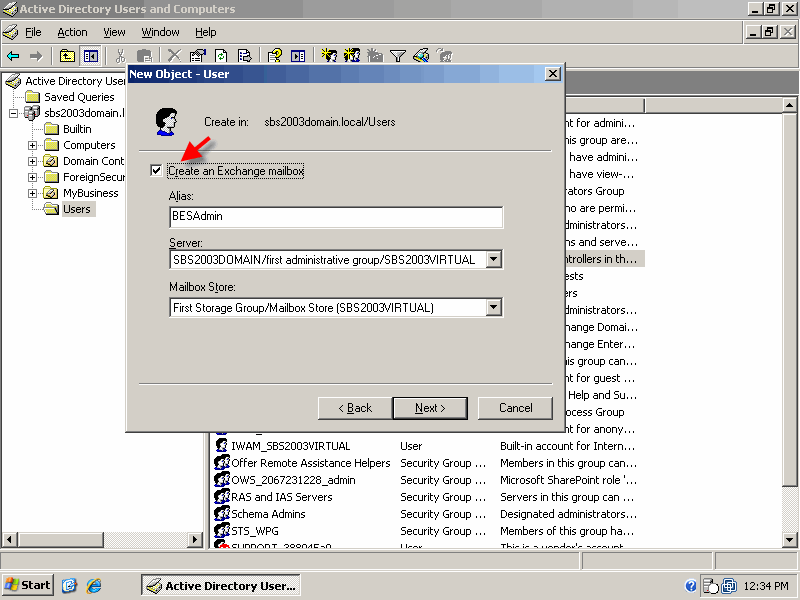This screenshot has height=600, width=800.
Task: Open the Action menu
Action: click(x=72, y=32)
